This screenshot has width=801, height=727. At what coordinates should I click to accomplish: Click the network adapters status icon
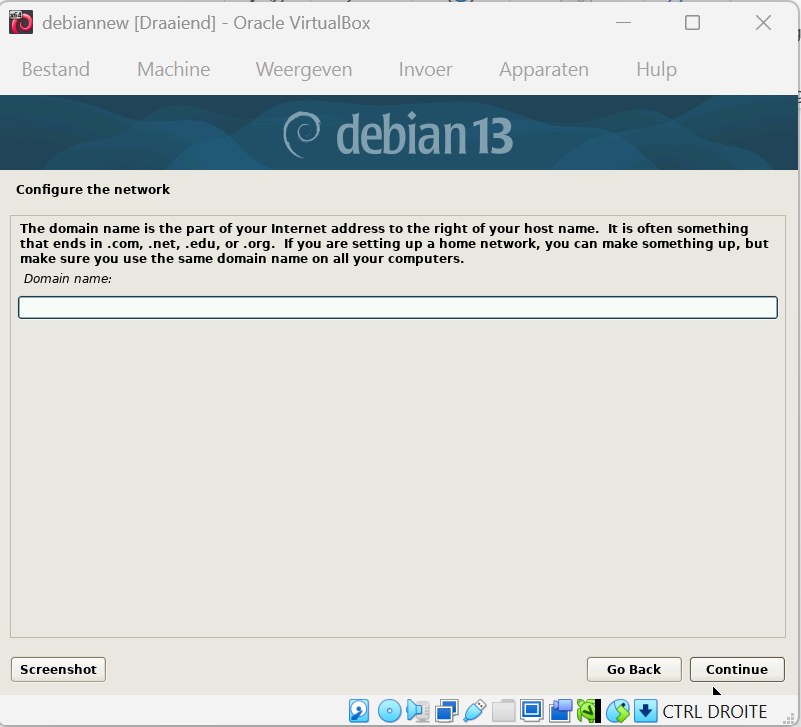point(447,711)
